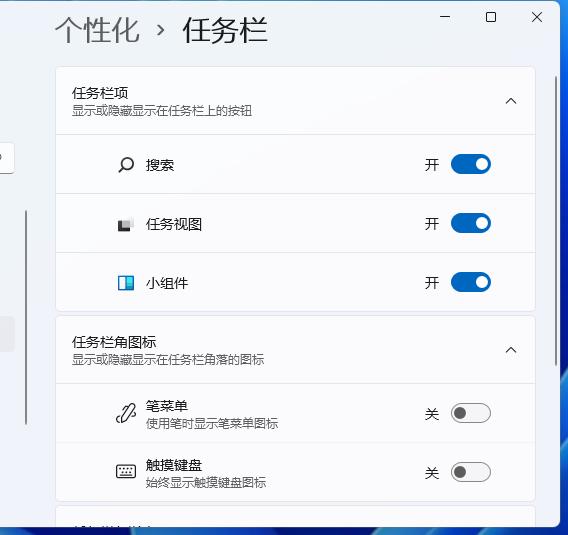Click the Task View icon

pyautogui.click(x=126, y=224)
